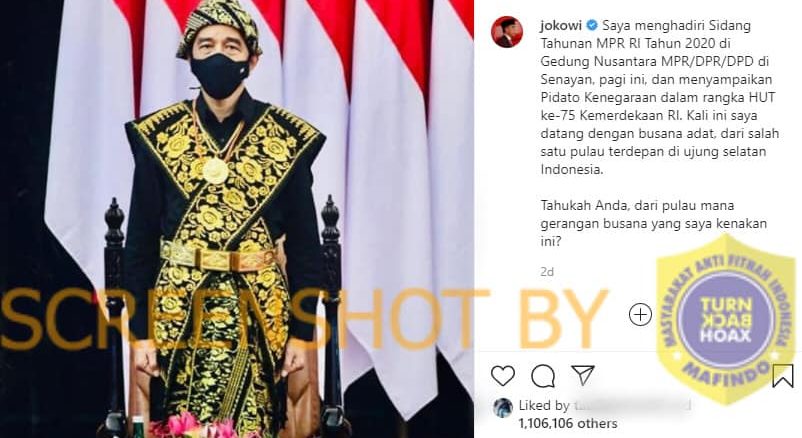Load more comments with the plus circle

coord(640,314)
